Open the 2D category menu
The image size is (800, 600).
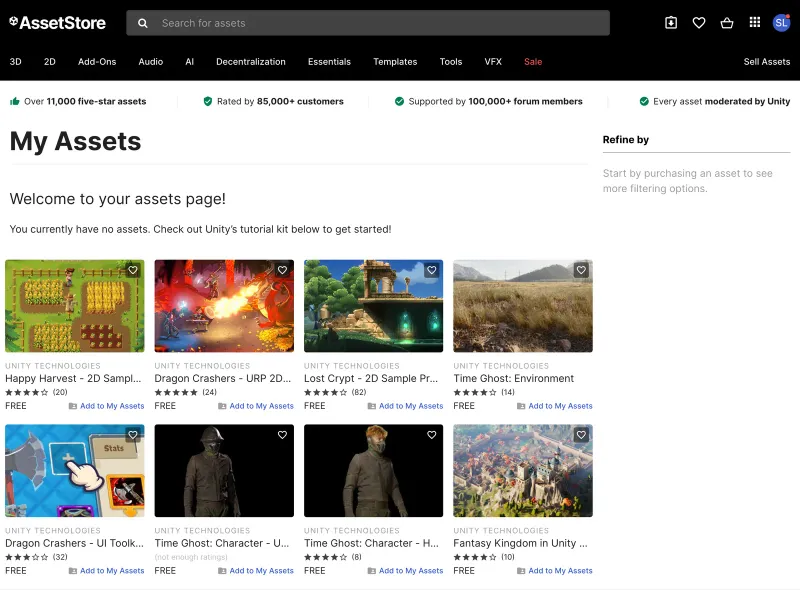[49, 62]
